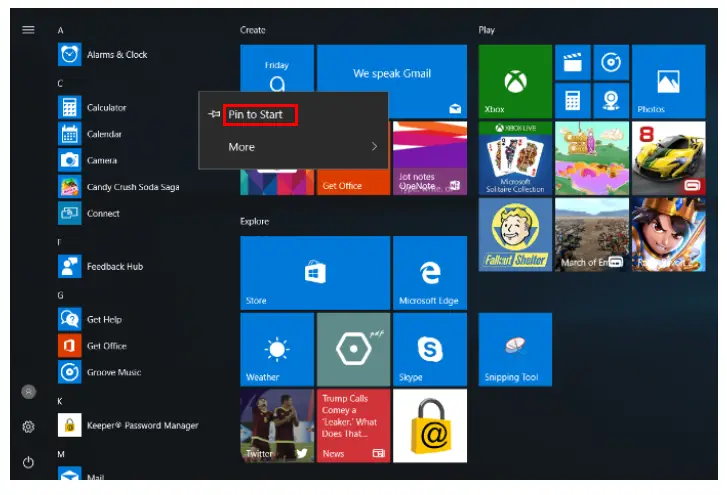Open the Snipping Tool tile

[515, 349]
